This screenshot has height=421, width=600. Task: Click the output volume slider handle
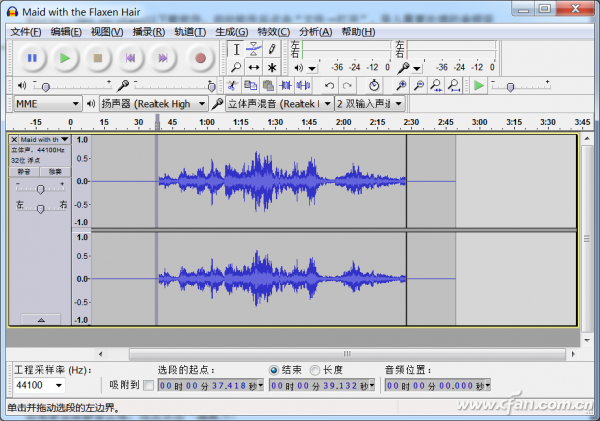(x=46, y=87)
